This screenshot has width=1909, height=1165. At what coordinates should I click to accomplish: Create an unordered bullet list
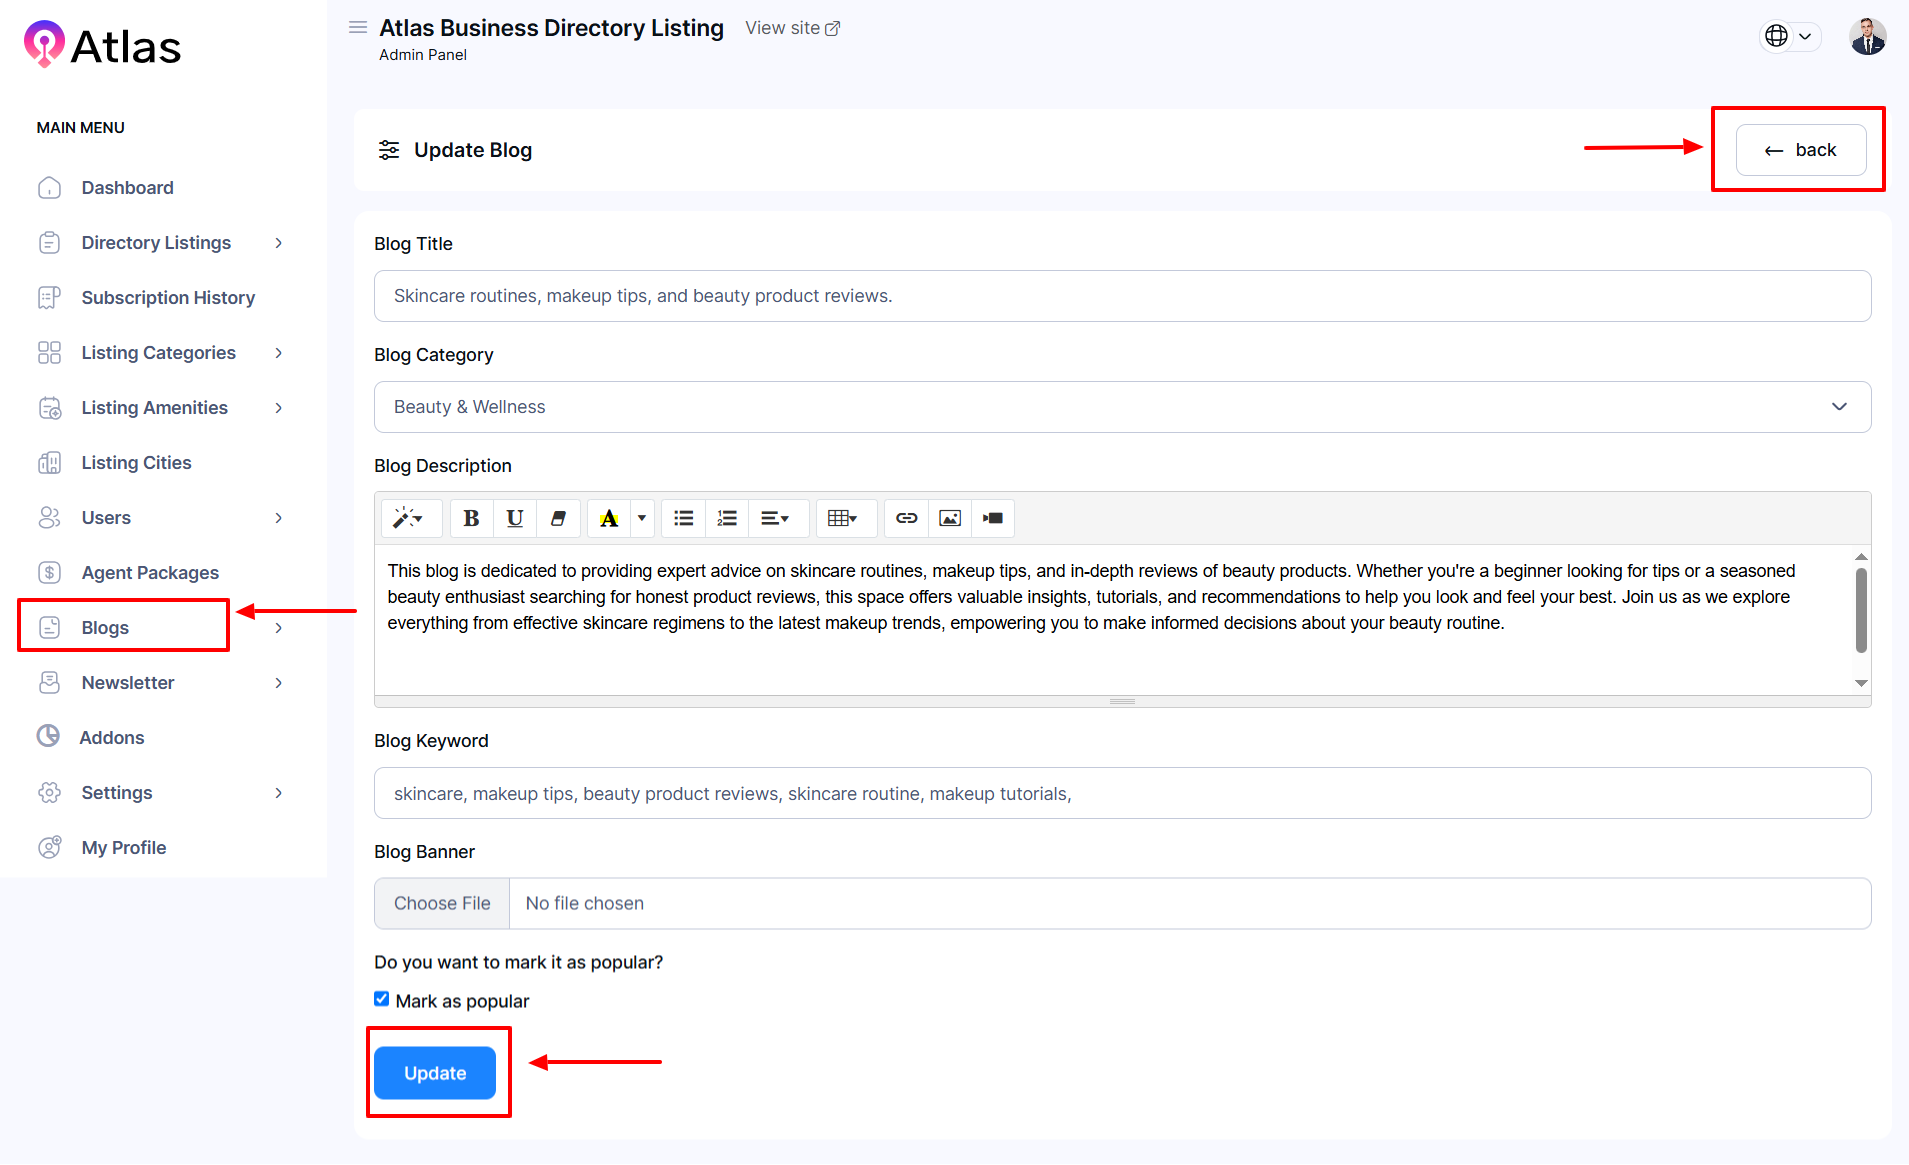[x=684, y=518]
